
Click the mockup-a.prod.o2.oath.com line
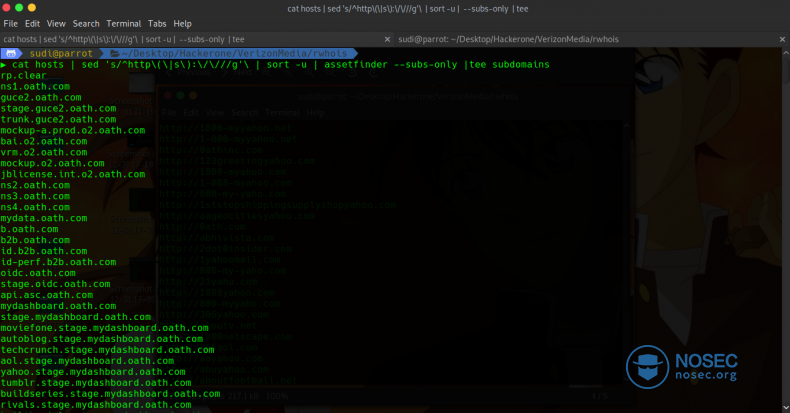pos(73,130)
